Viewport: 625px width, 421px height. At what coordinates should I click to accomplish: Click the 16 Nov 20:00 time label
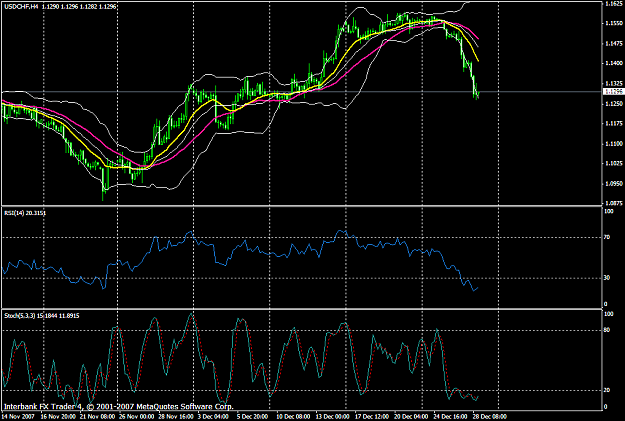[58, 417]
